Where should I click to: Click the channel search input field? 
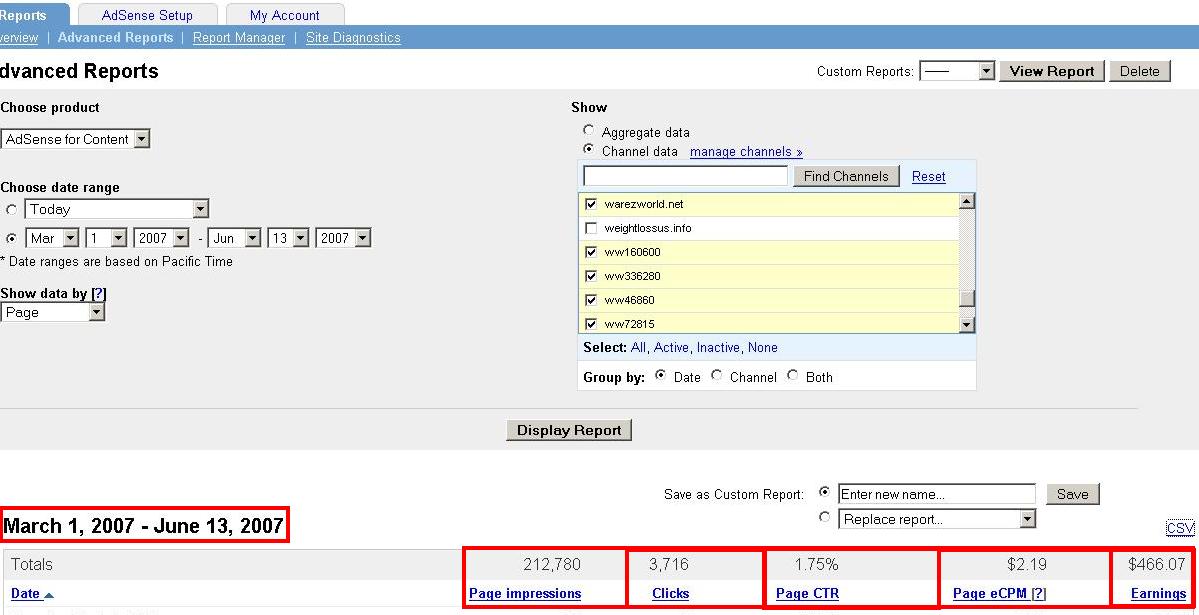pos(685,176)
